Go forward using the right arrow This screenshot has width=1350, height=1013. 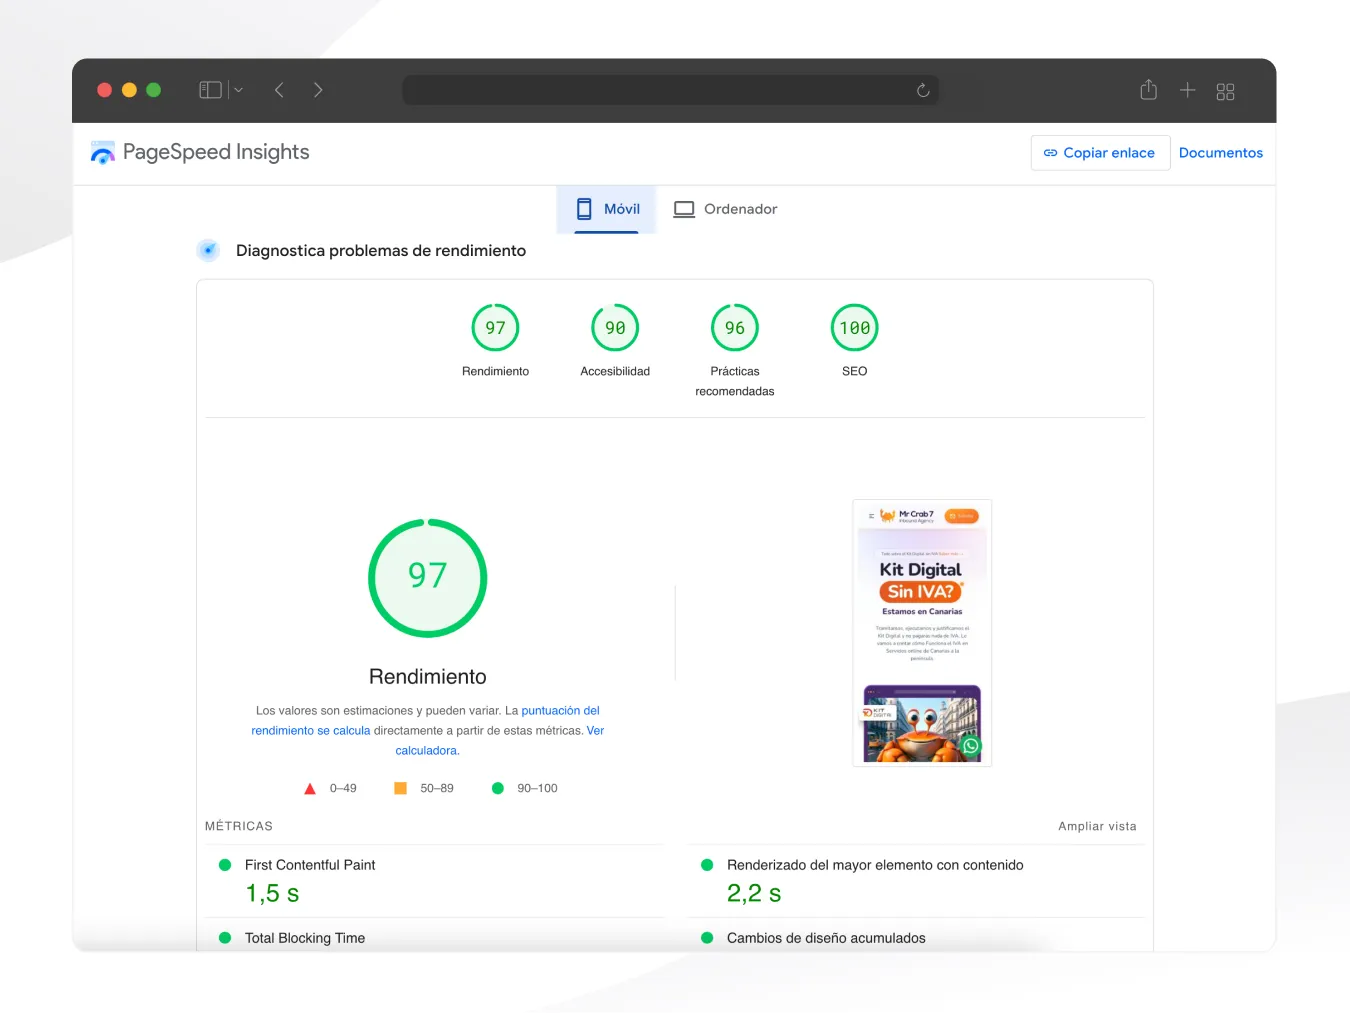coord(318,89)
